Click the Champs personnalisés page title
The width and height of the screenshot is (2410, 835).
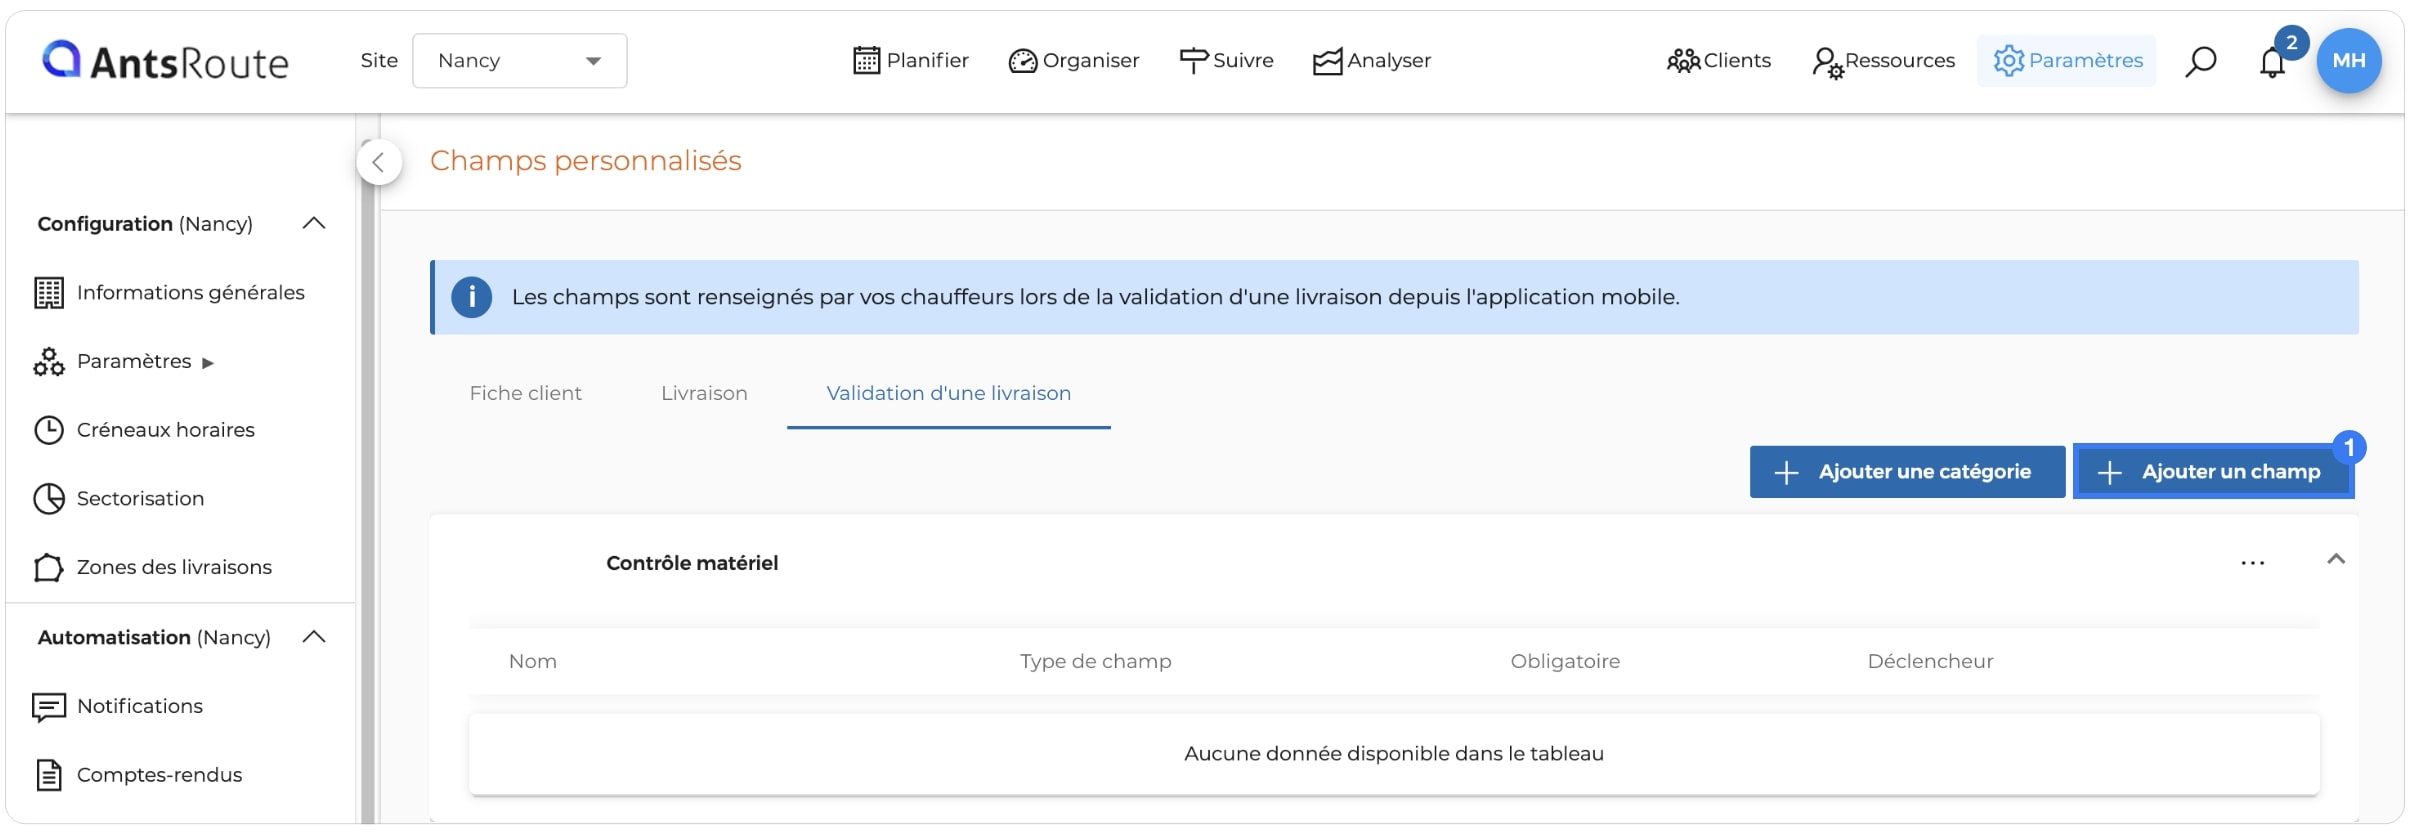click(x=586, y=161)
